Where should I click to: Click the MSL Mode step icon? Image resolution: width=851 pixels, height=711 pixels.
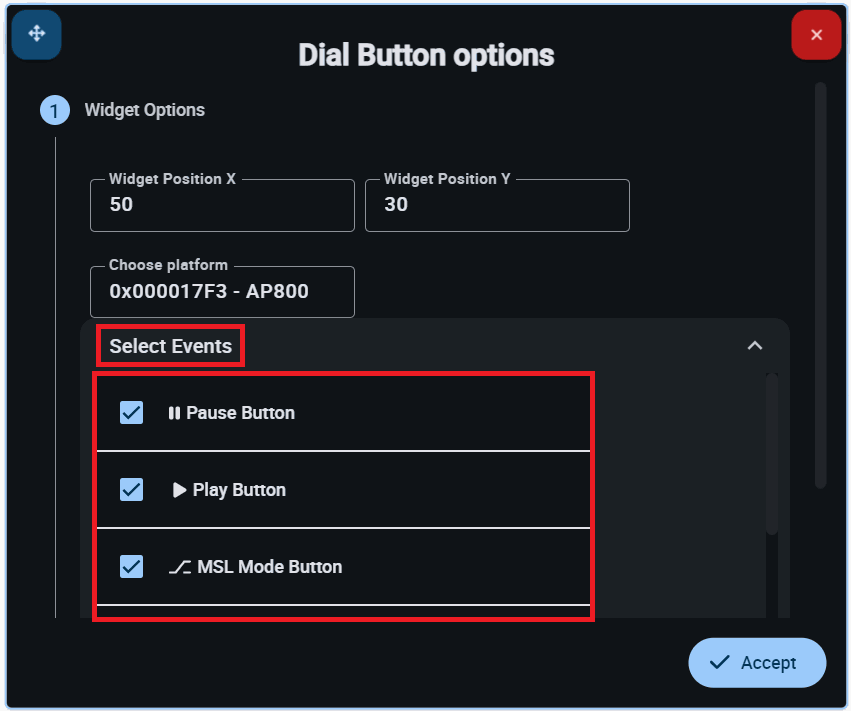pyautogui.click(x=179, y=567)
